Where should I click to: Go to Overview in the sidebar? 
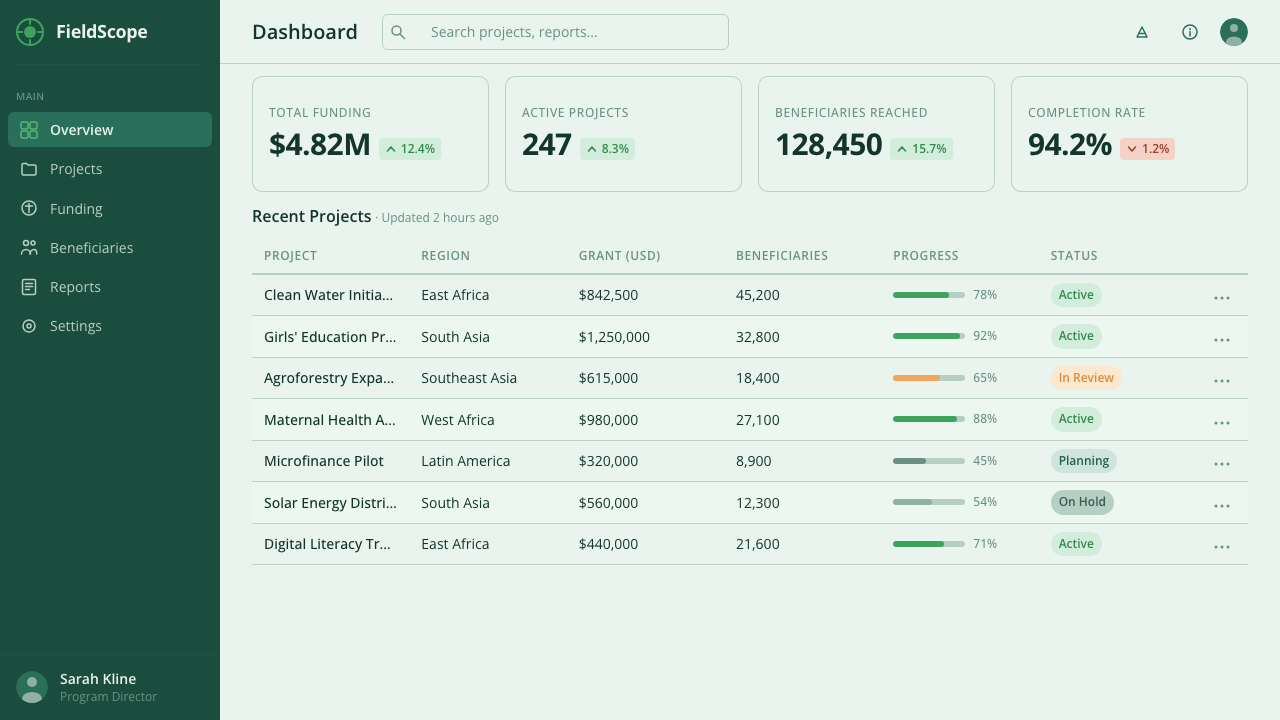coord(110,130)
